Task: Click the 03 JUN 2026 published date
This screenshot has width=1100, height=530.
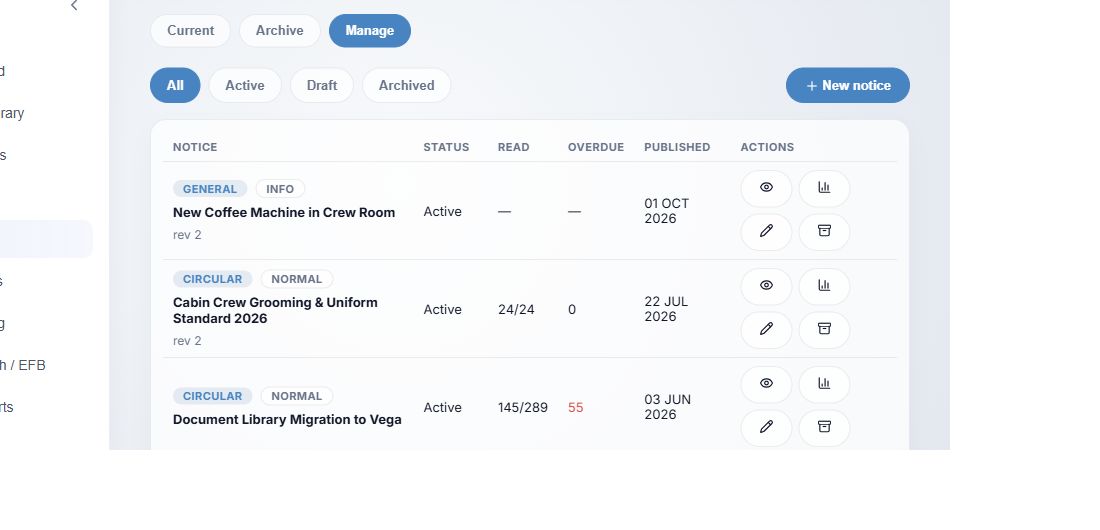Action: point(667,407)
